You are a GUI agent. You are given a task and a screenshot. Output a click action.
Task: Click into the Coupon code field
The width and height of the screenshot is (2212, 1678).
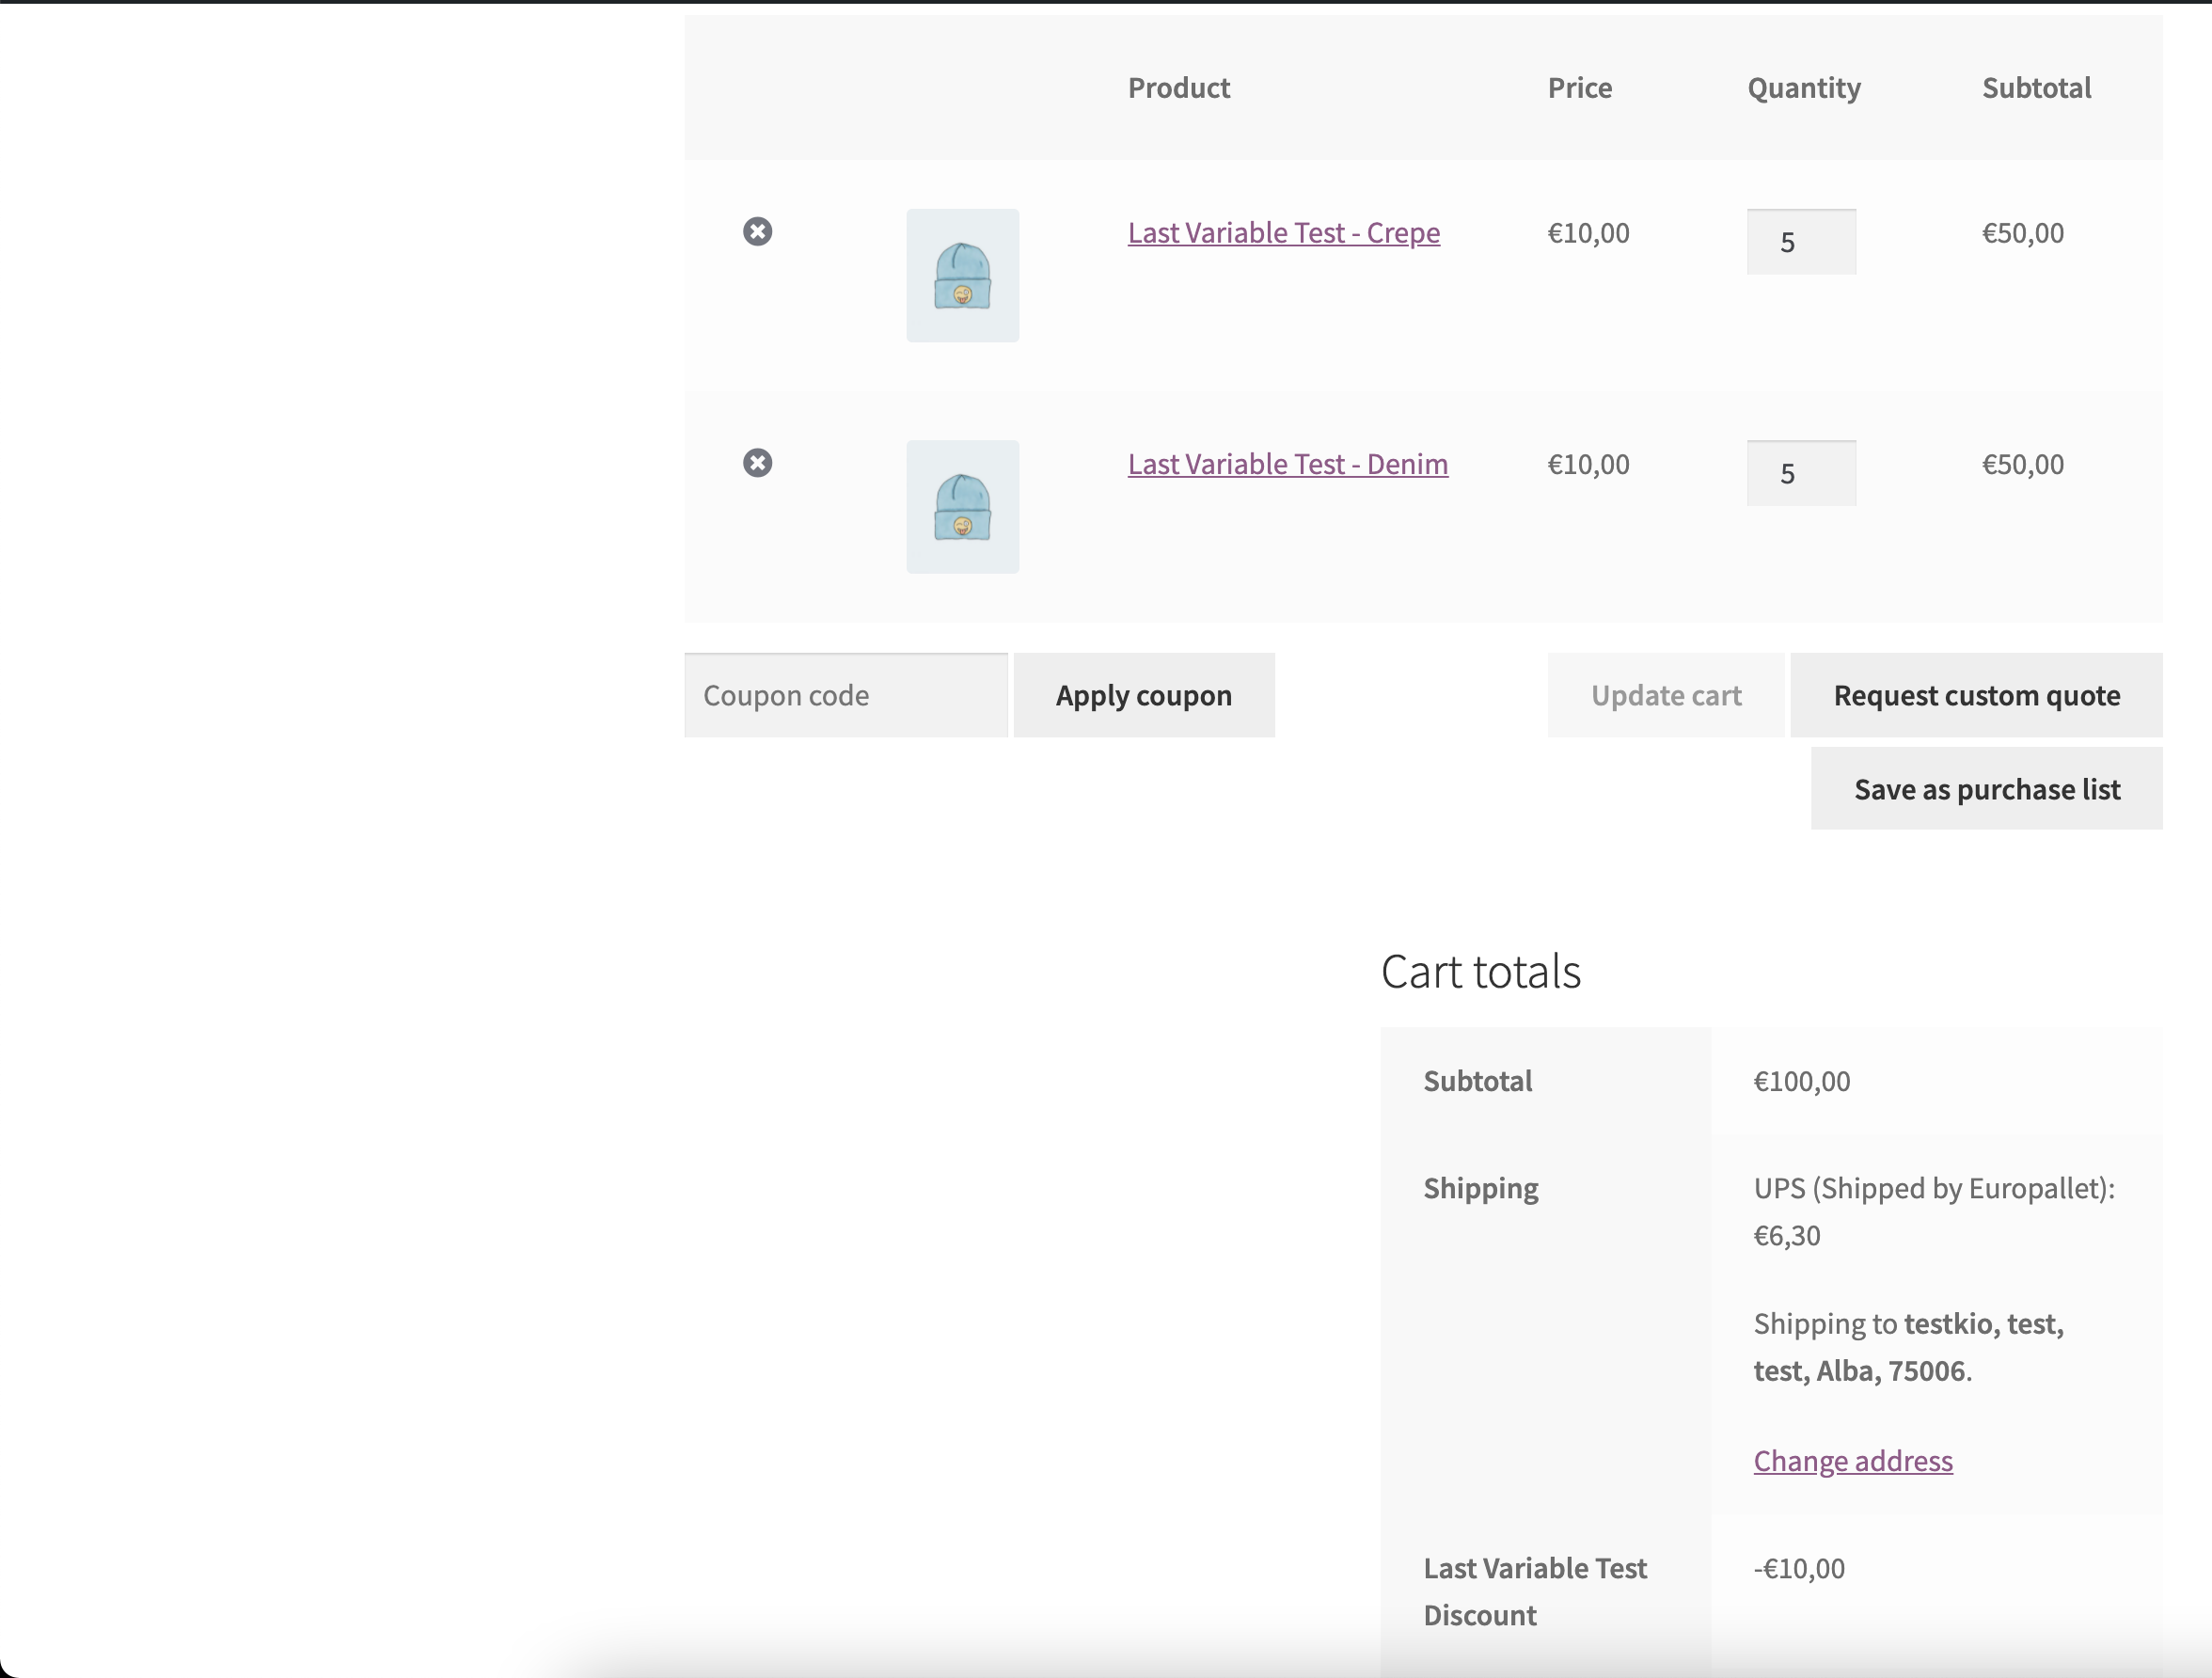(845, 695)
